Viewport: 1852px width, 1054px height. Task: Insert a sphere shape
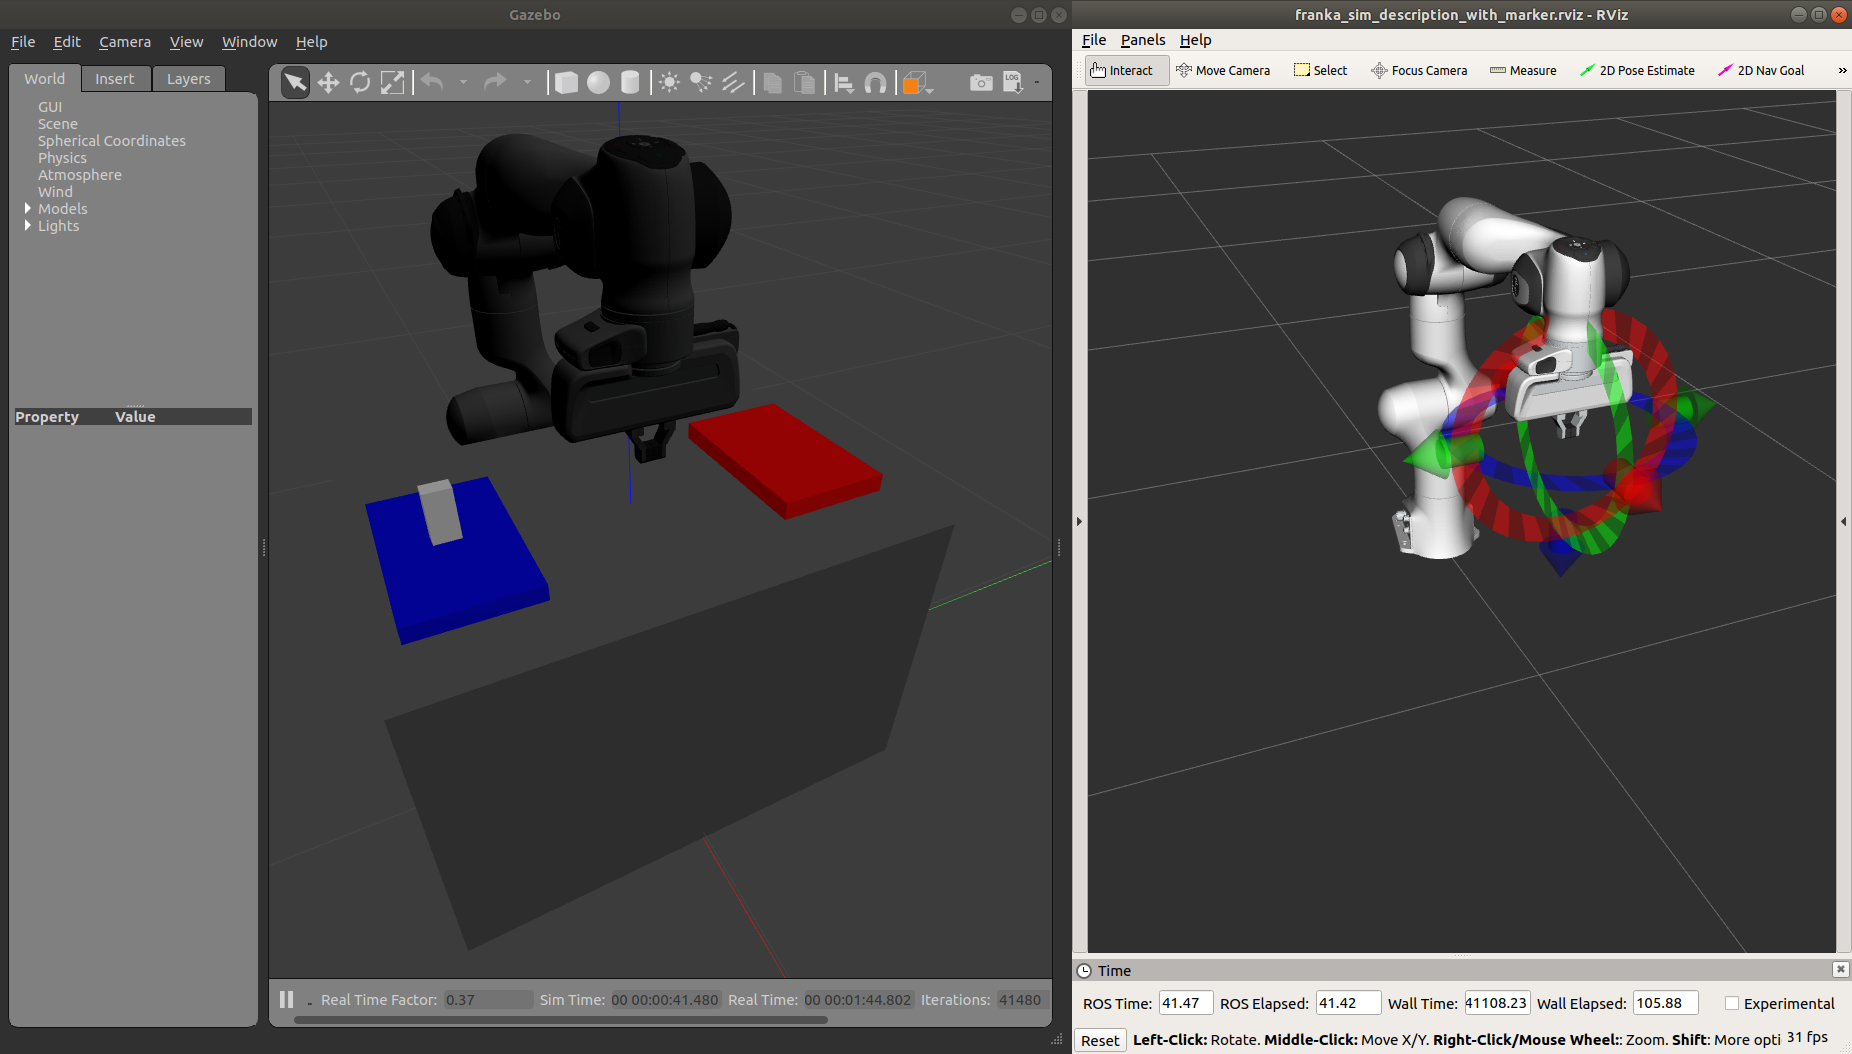point(598,82)
